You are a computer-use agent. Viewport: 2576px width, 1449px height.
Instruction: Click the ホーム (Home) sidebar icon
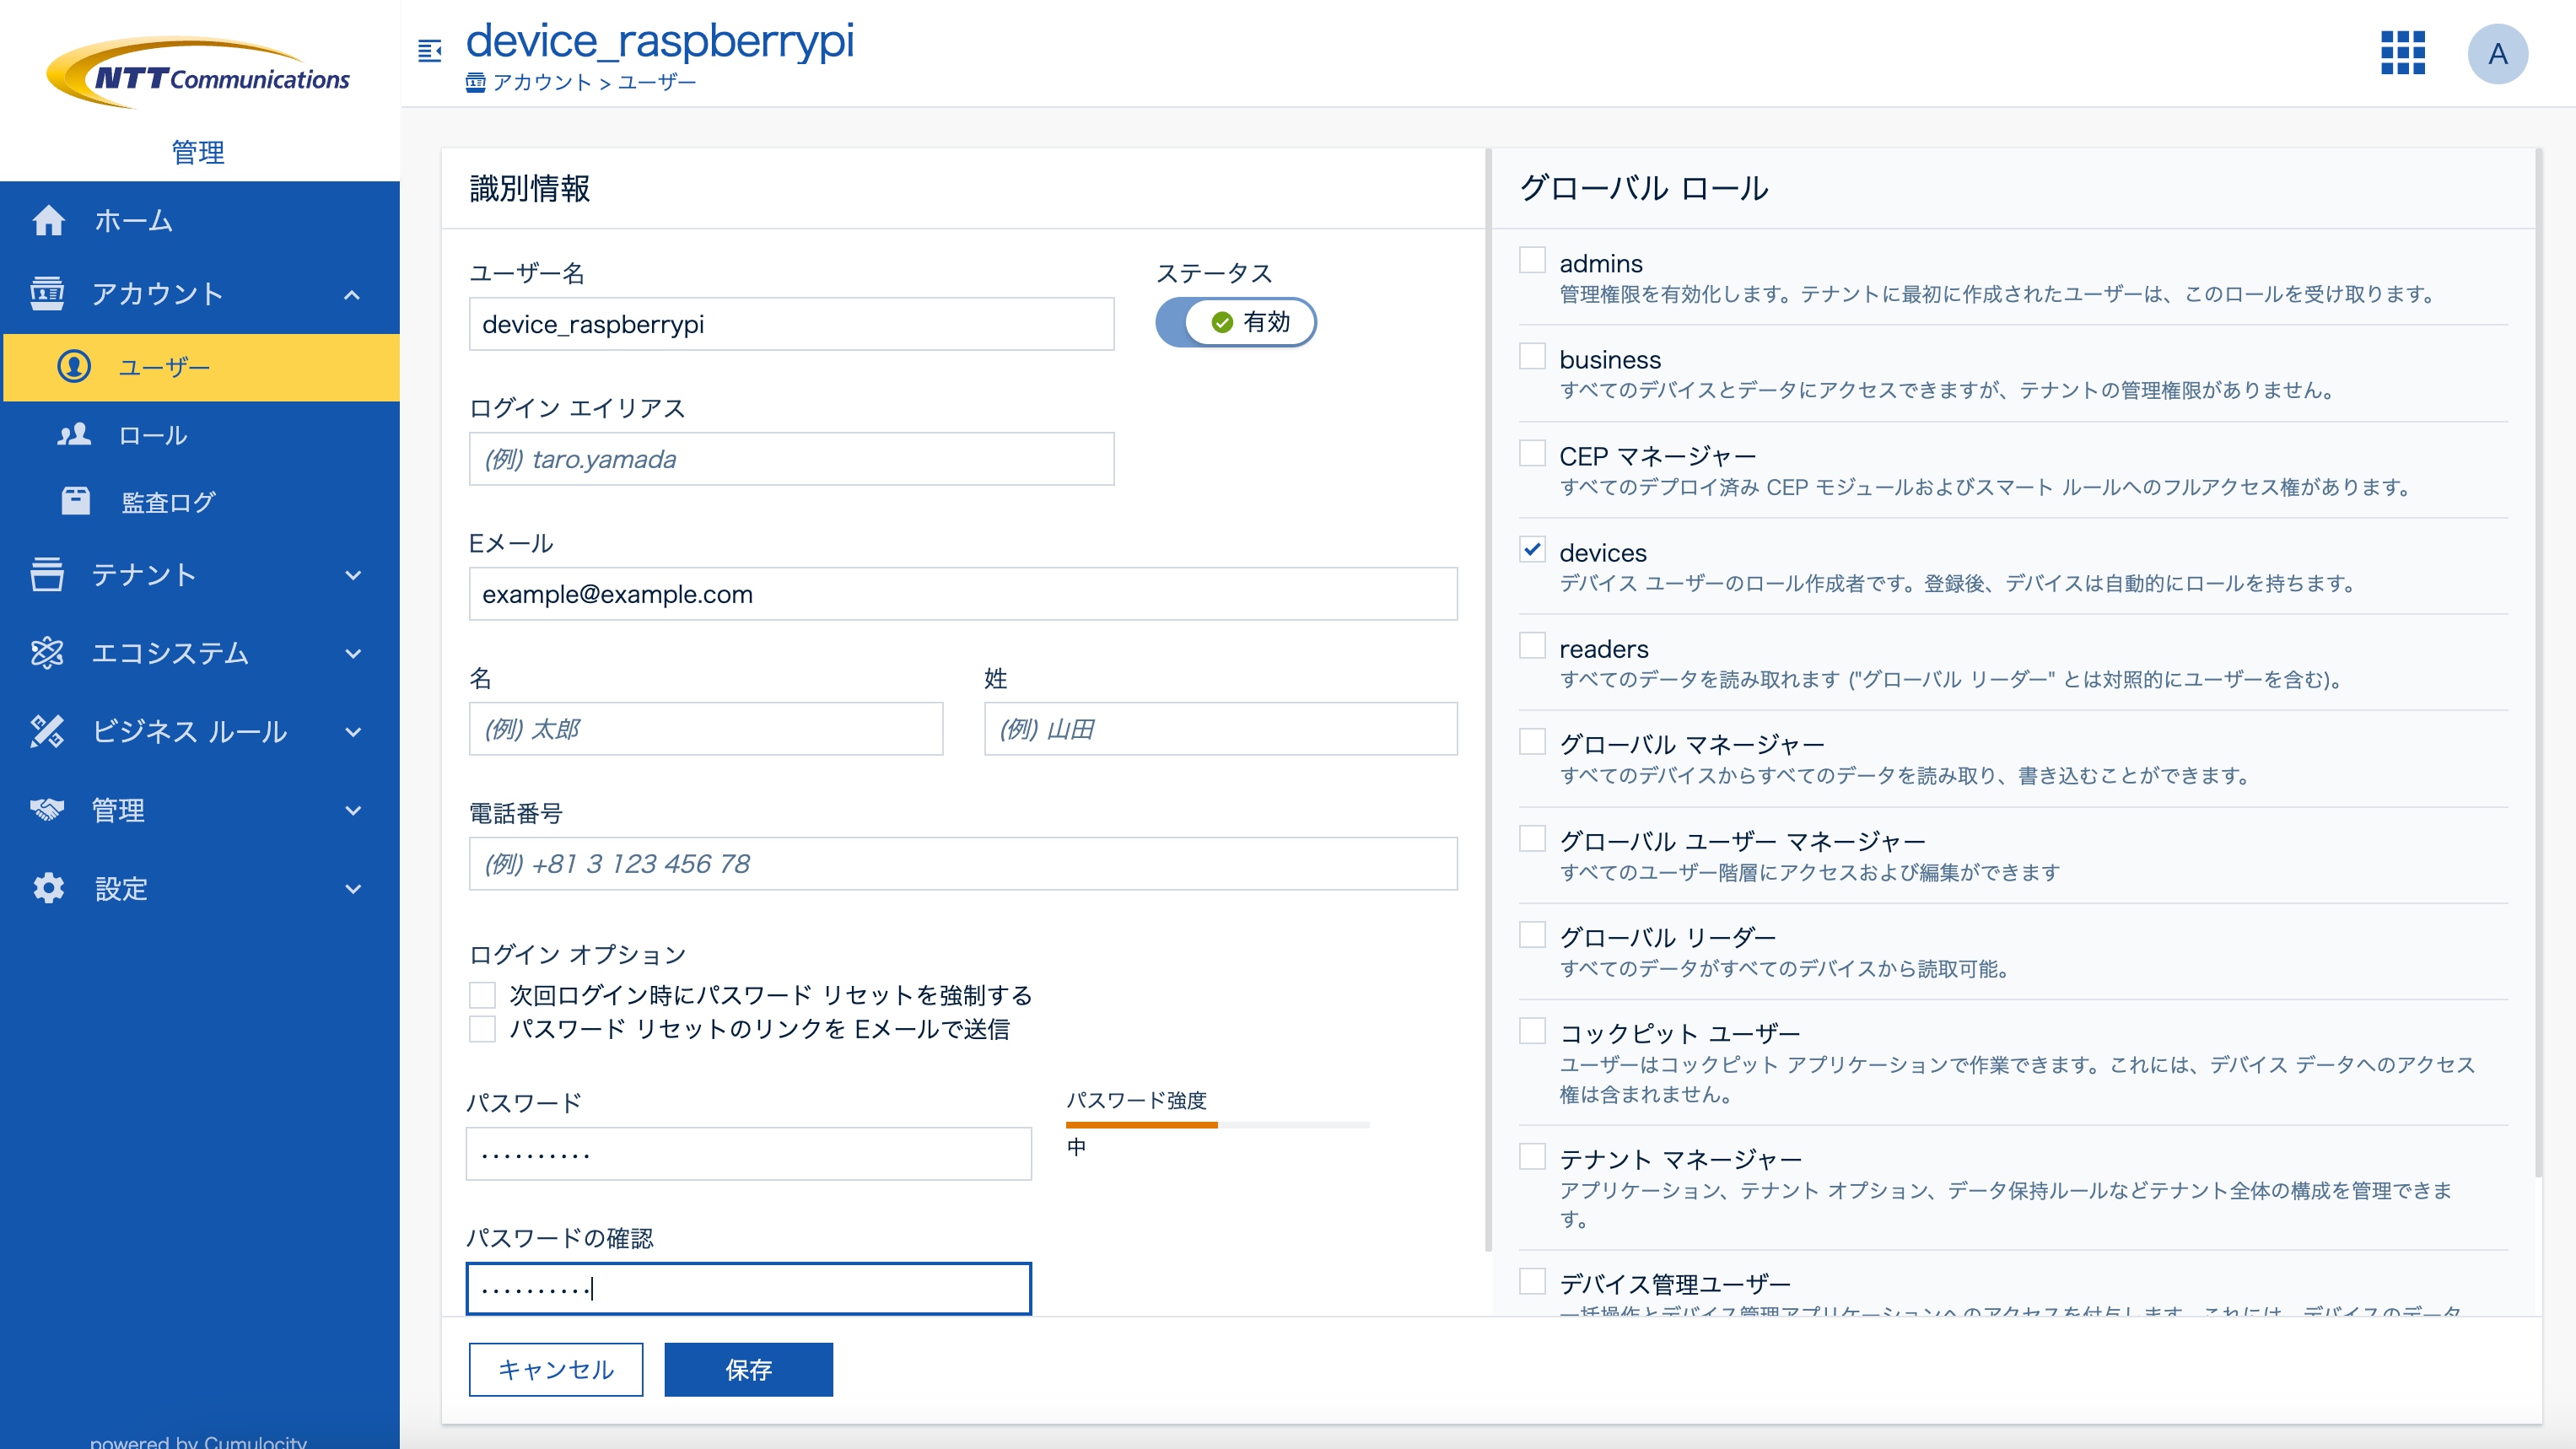coord(48,219)
